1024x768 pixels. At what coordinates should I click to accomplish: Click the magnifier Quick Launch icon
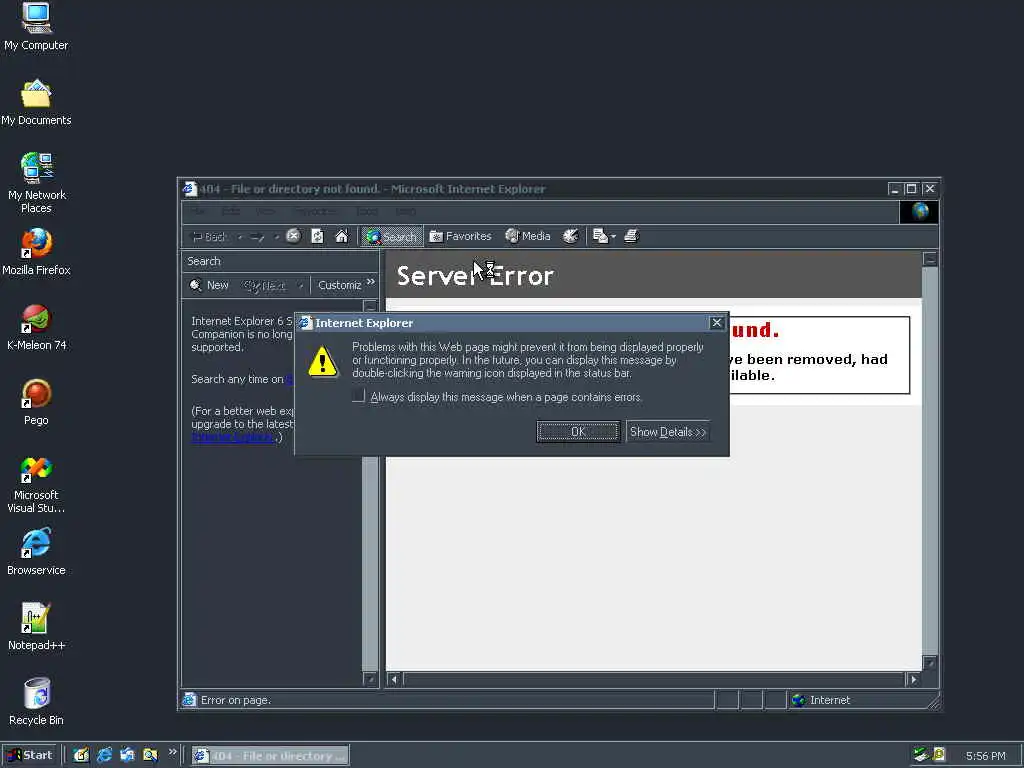click(x=150, y=755)
